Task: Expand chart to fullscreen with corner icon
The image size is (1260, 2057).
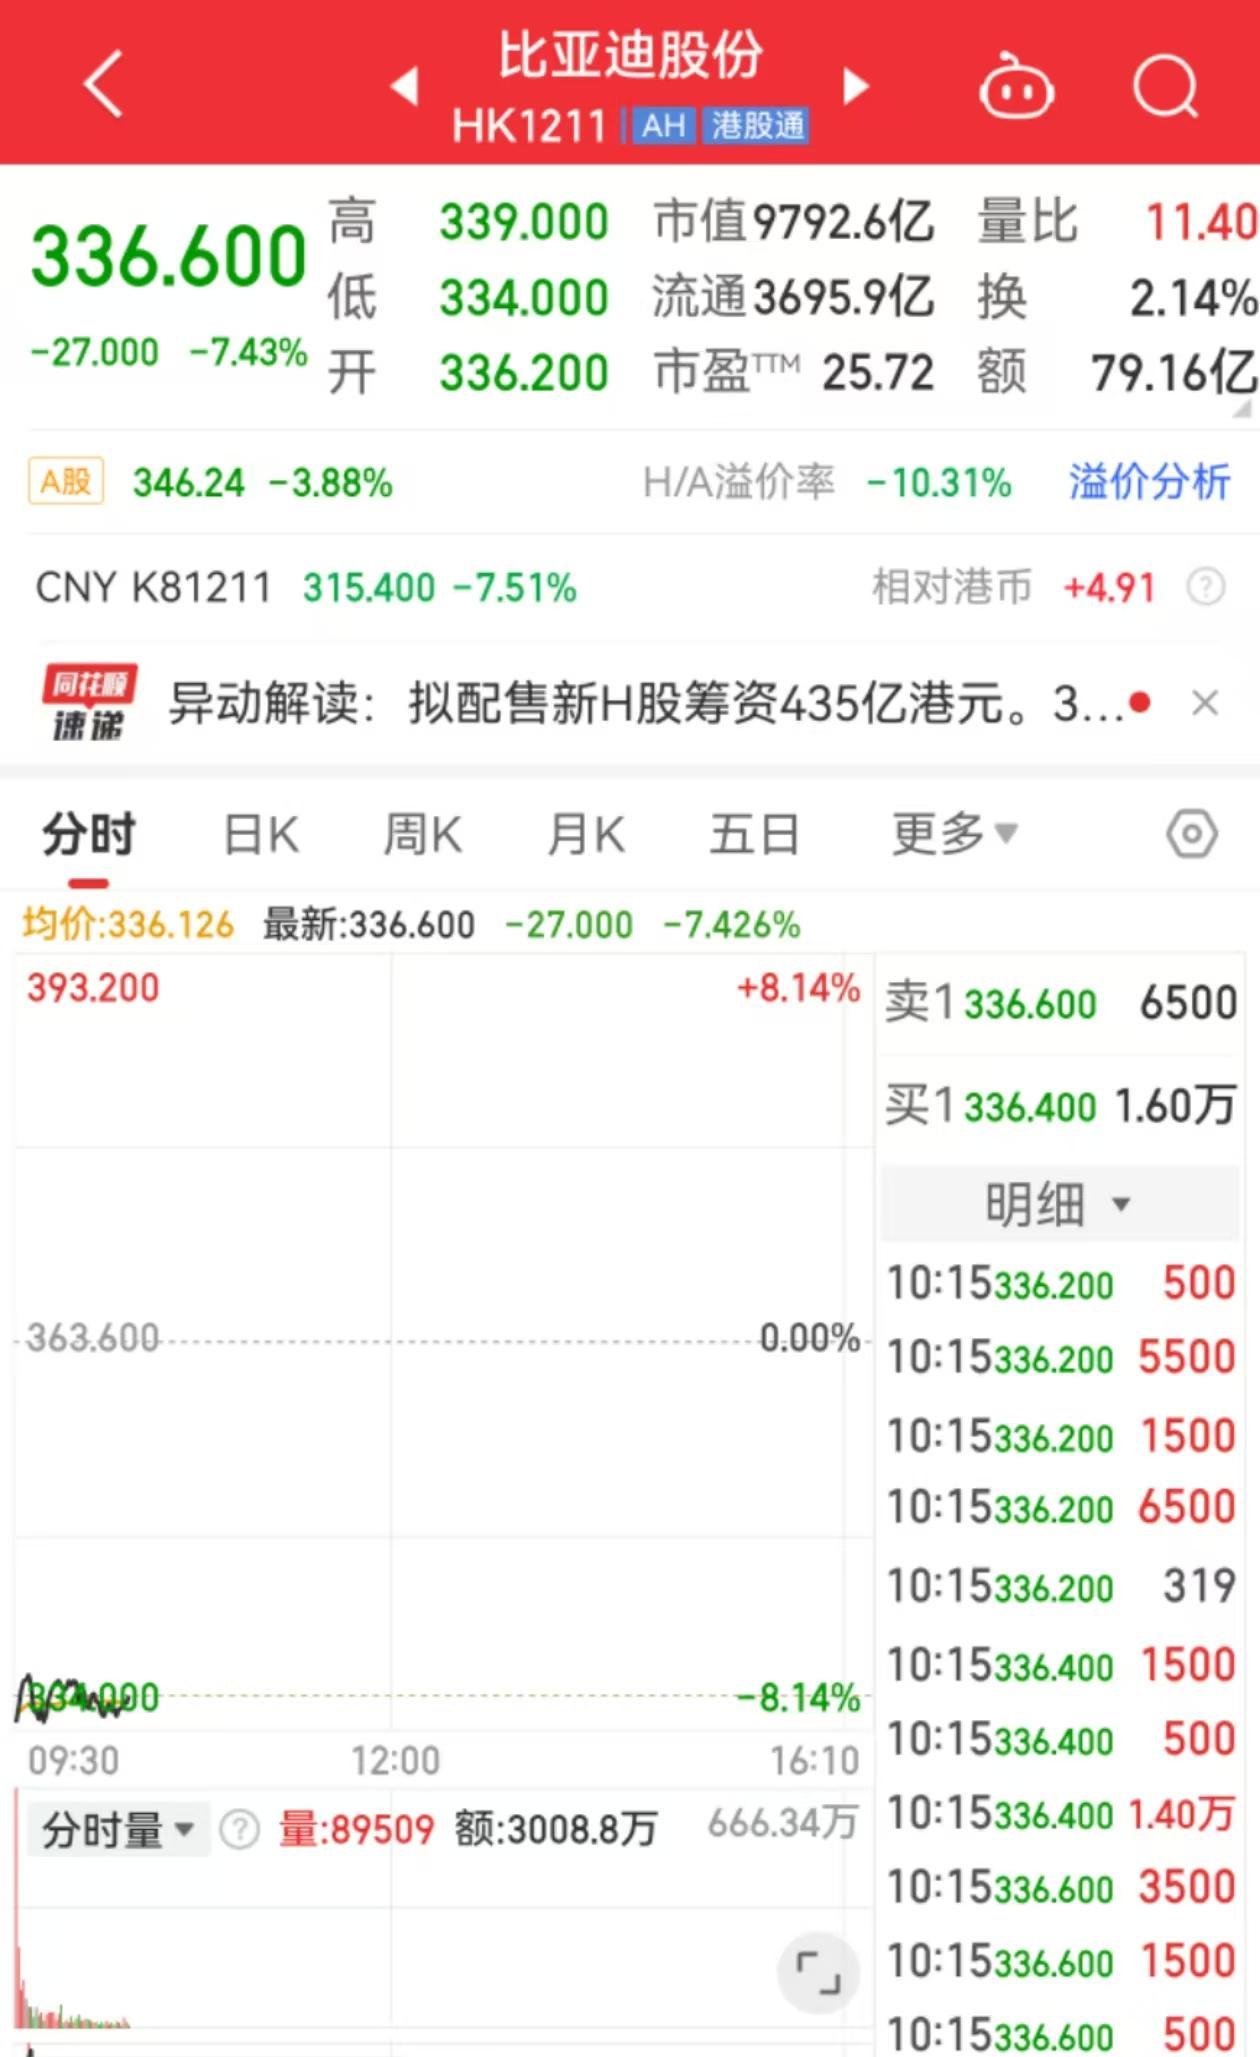Action: point(818,1972)
